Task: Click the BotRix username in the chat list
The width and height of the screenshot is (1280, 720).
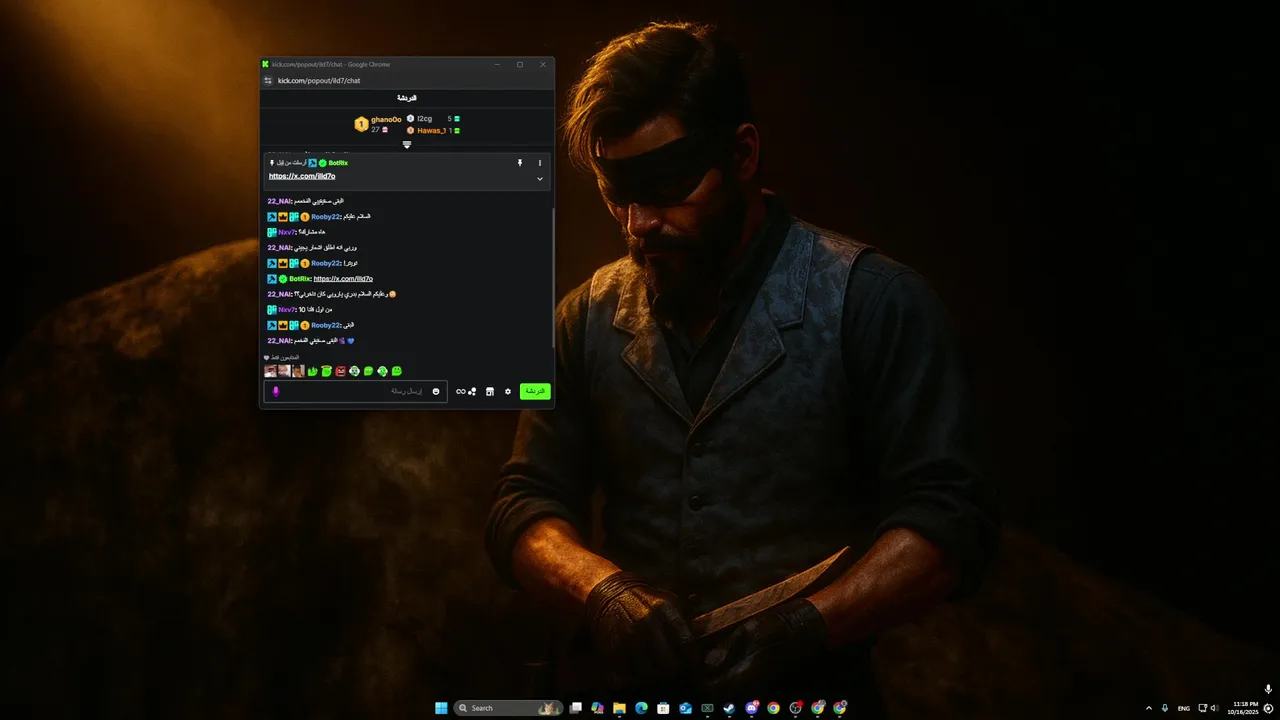Action: coord(299,279)
